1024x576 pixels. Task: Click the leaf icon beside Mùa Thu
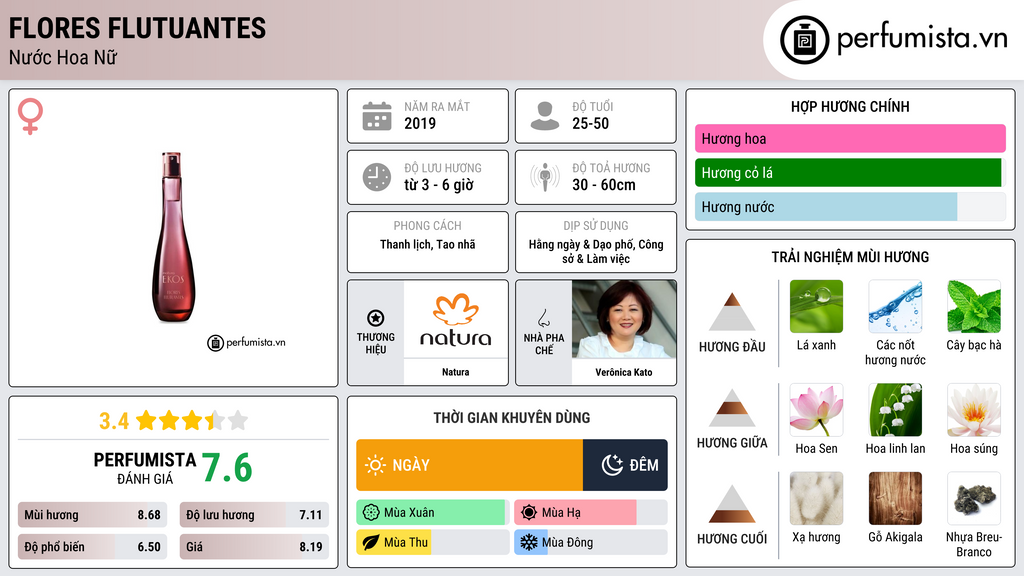(x=371, y=543)
